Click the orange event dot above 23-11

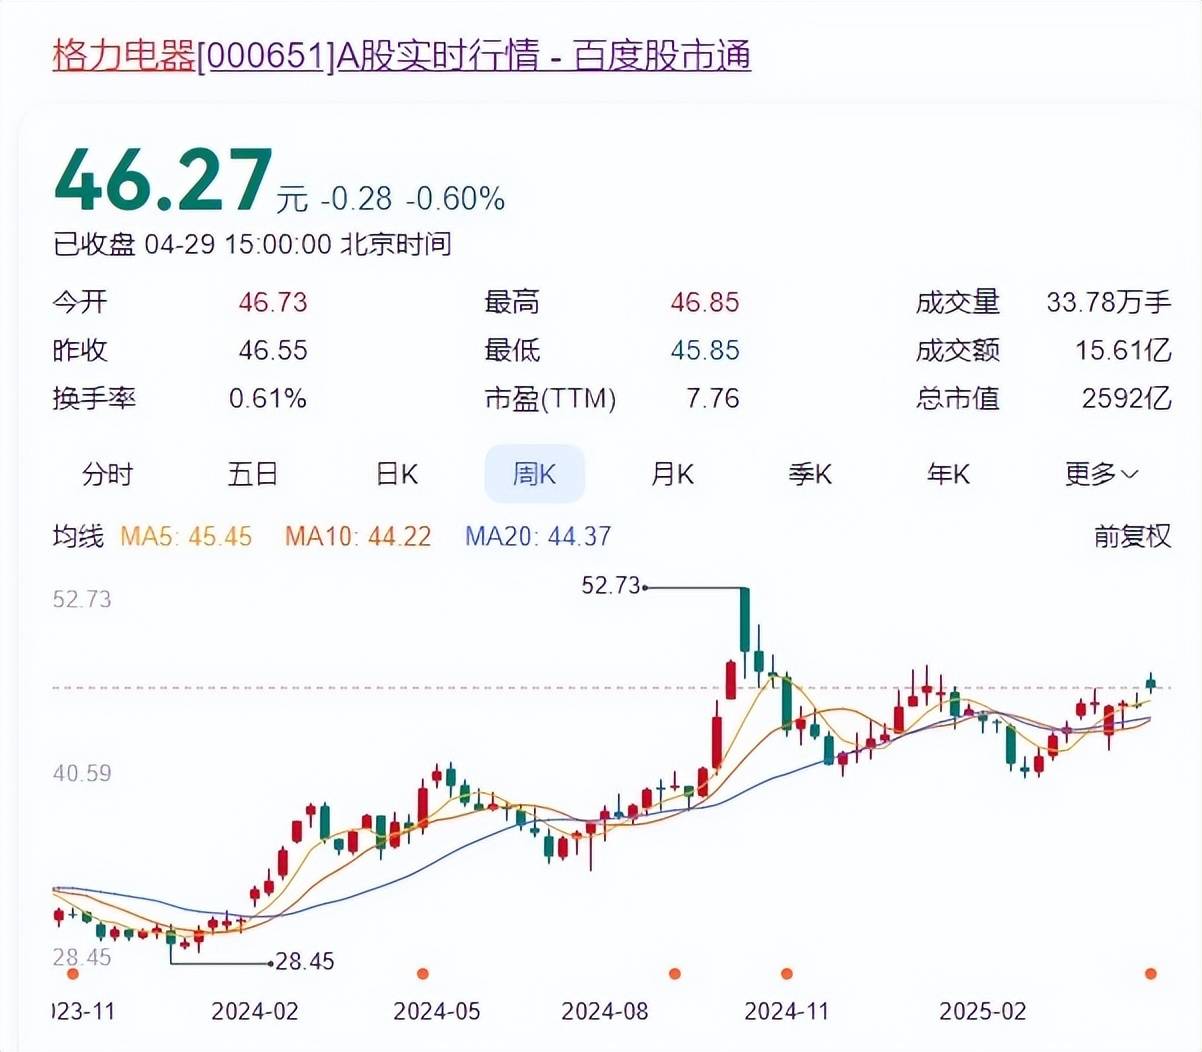tap(72, 974)
